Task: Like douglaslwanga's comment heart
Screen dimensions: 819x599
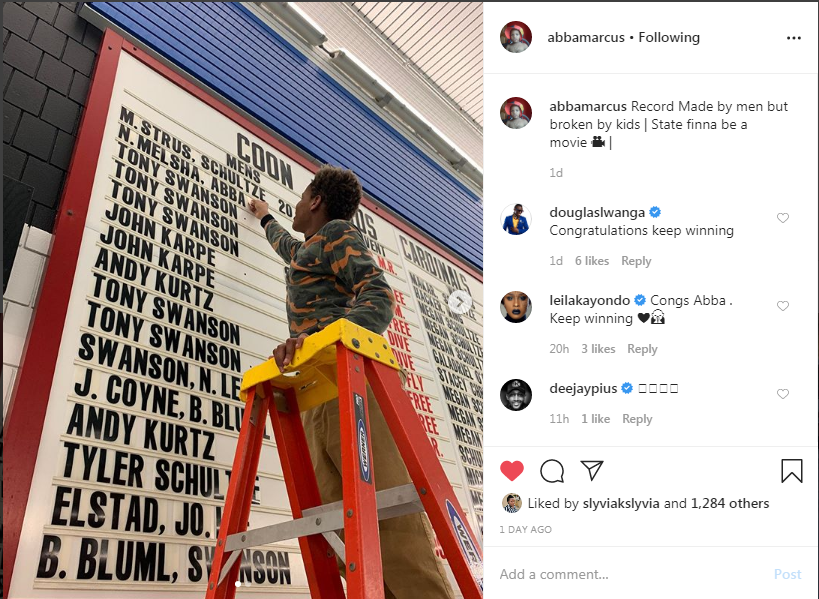Action: 782,218
